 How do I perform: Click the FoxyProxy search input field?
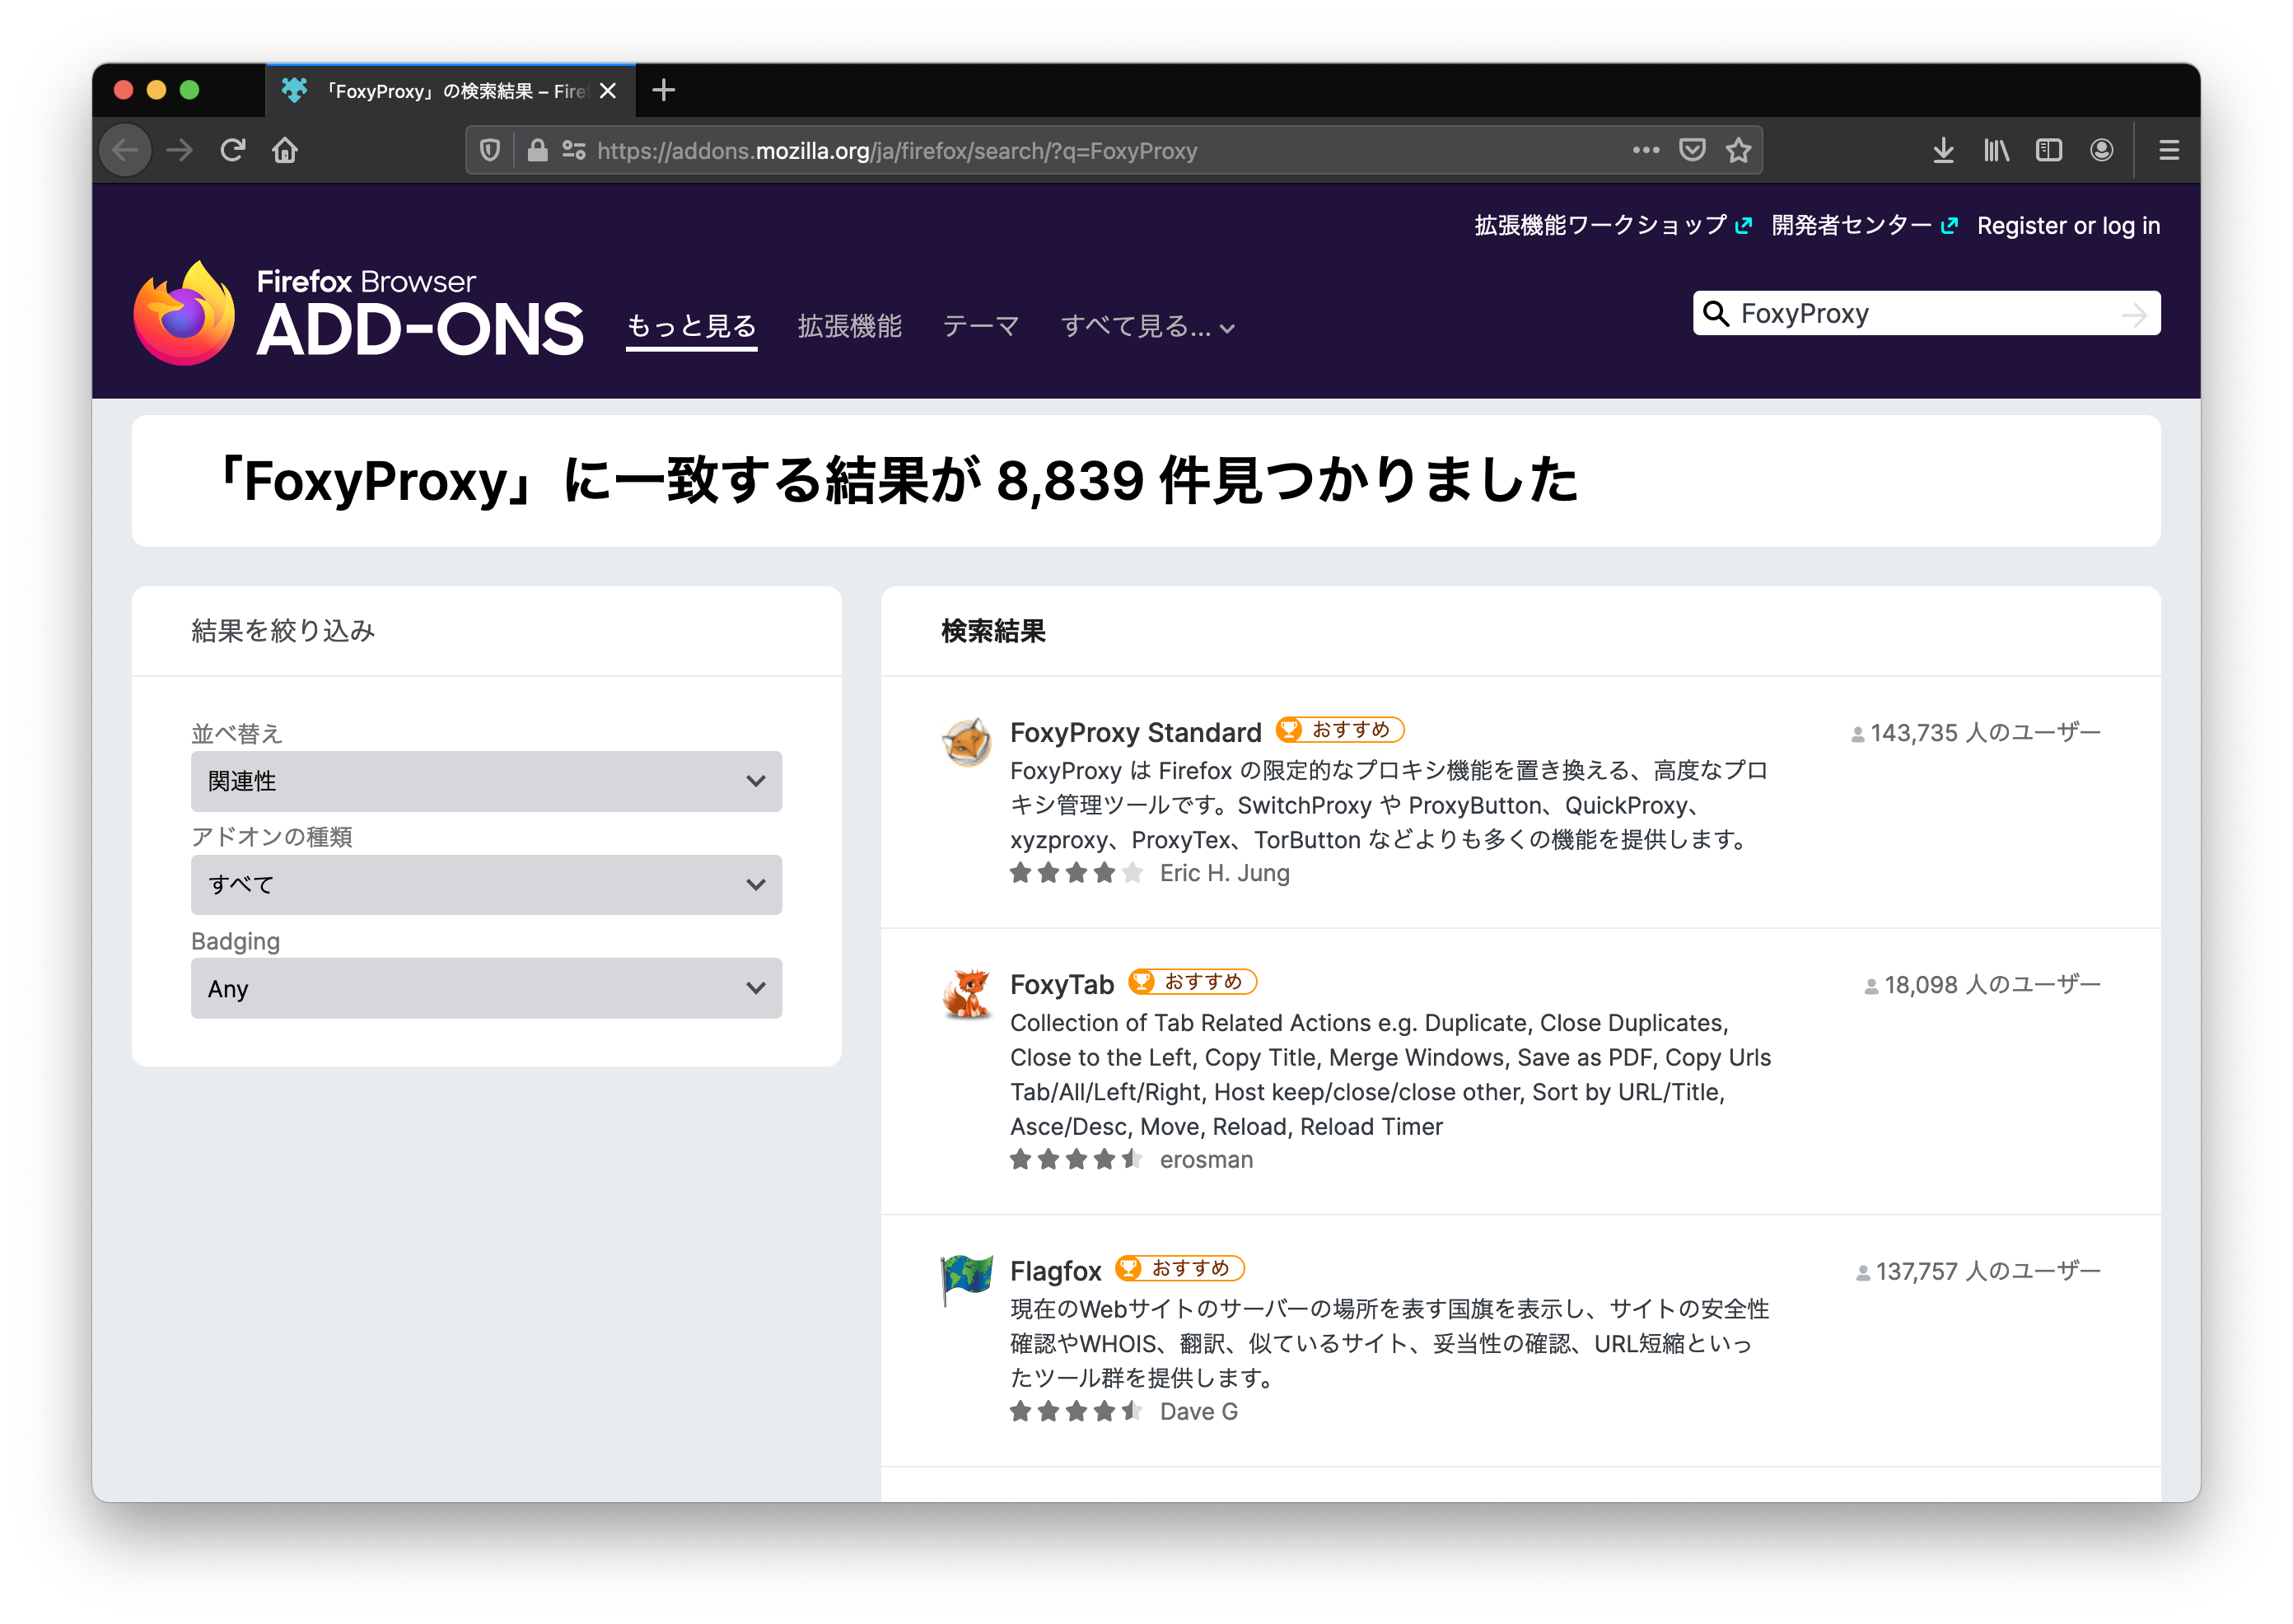pyautogui.click(x=1924, y=314)
